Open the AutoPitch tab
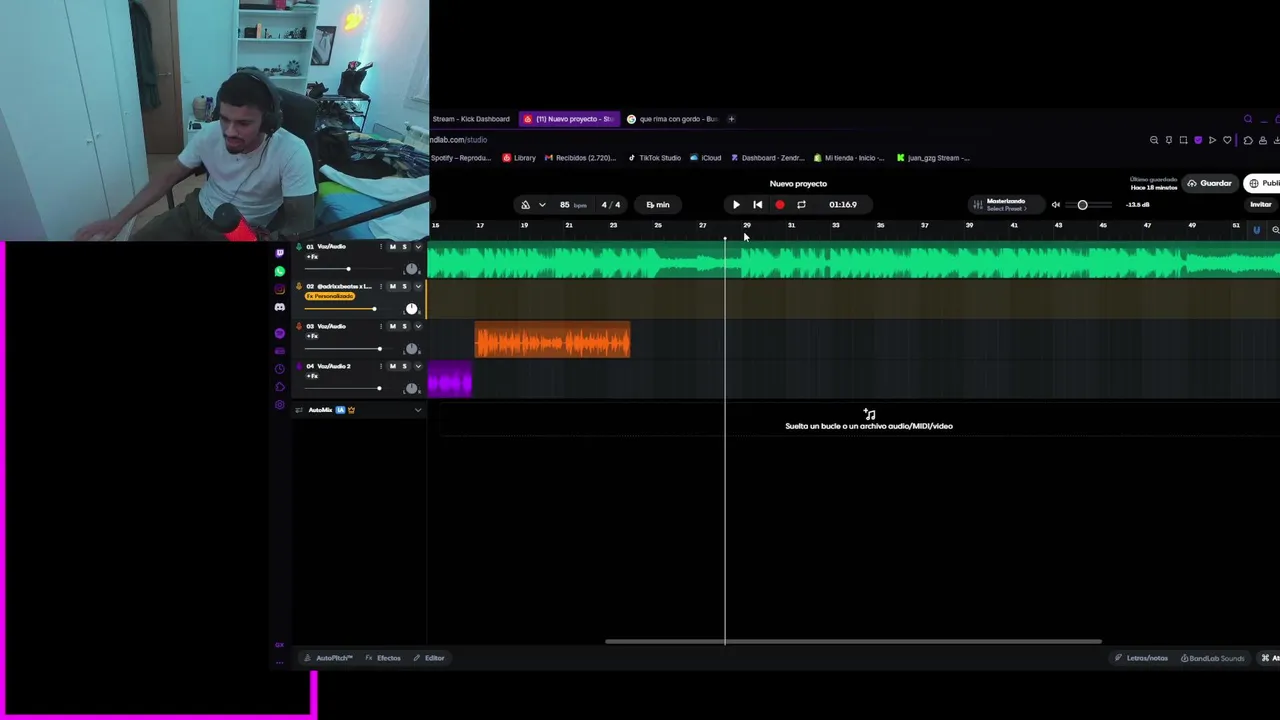Viewport: 1280px width, 720px height. pos(329,658)
